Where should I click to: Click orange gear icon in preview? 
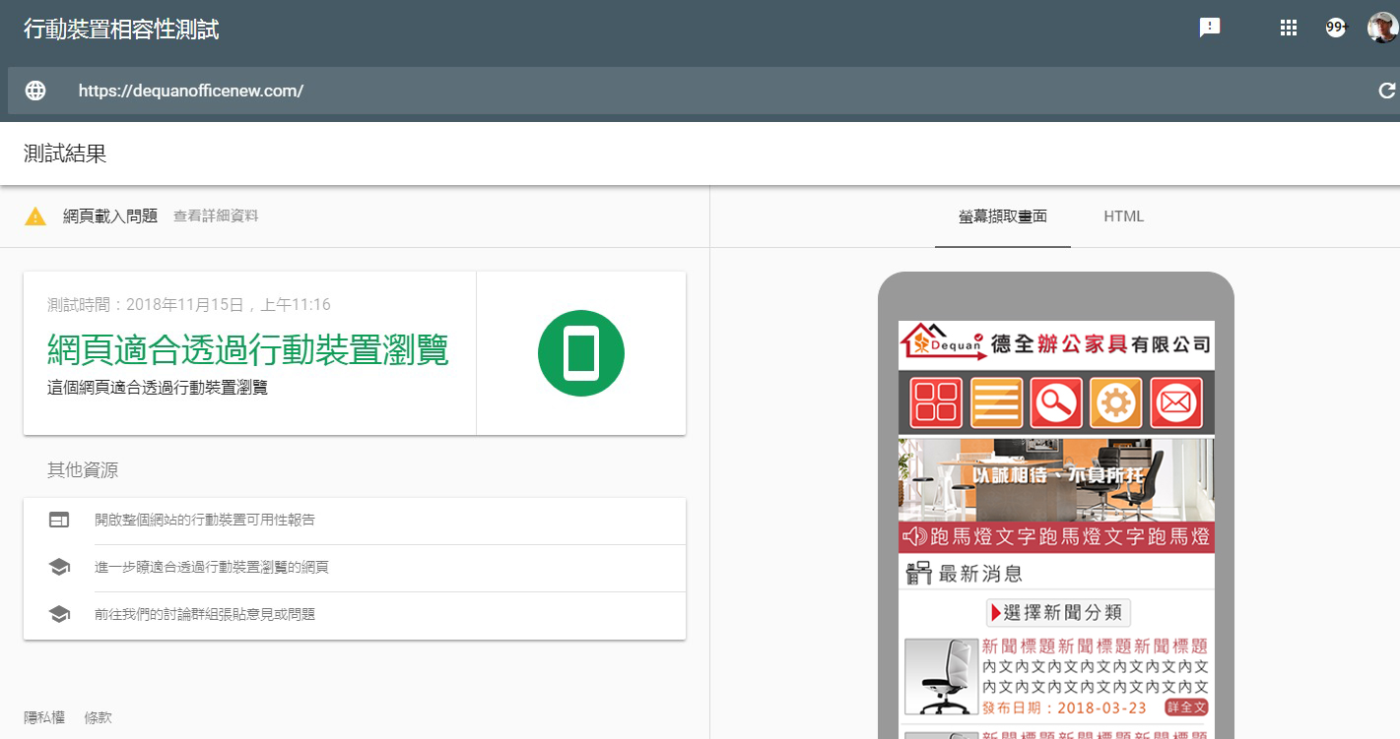tap(1116, 403)
